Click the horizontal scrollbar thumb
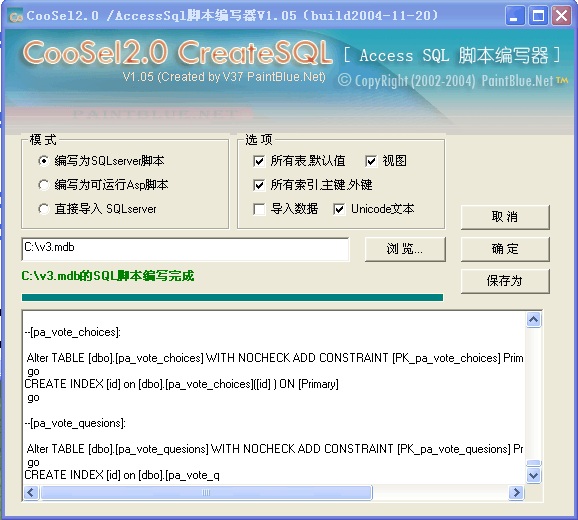Screen dimensions: 578x520 [x=206, y=493]
